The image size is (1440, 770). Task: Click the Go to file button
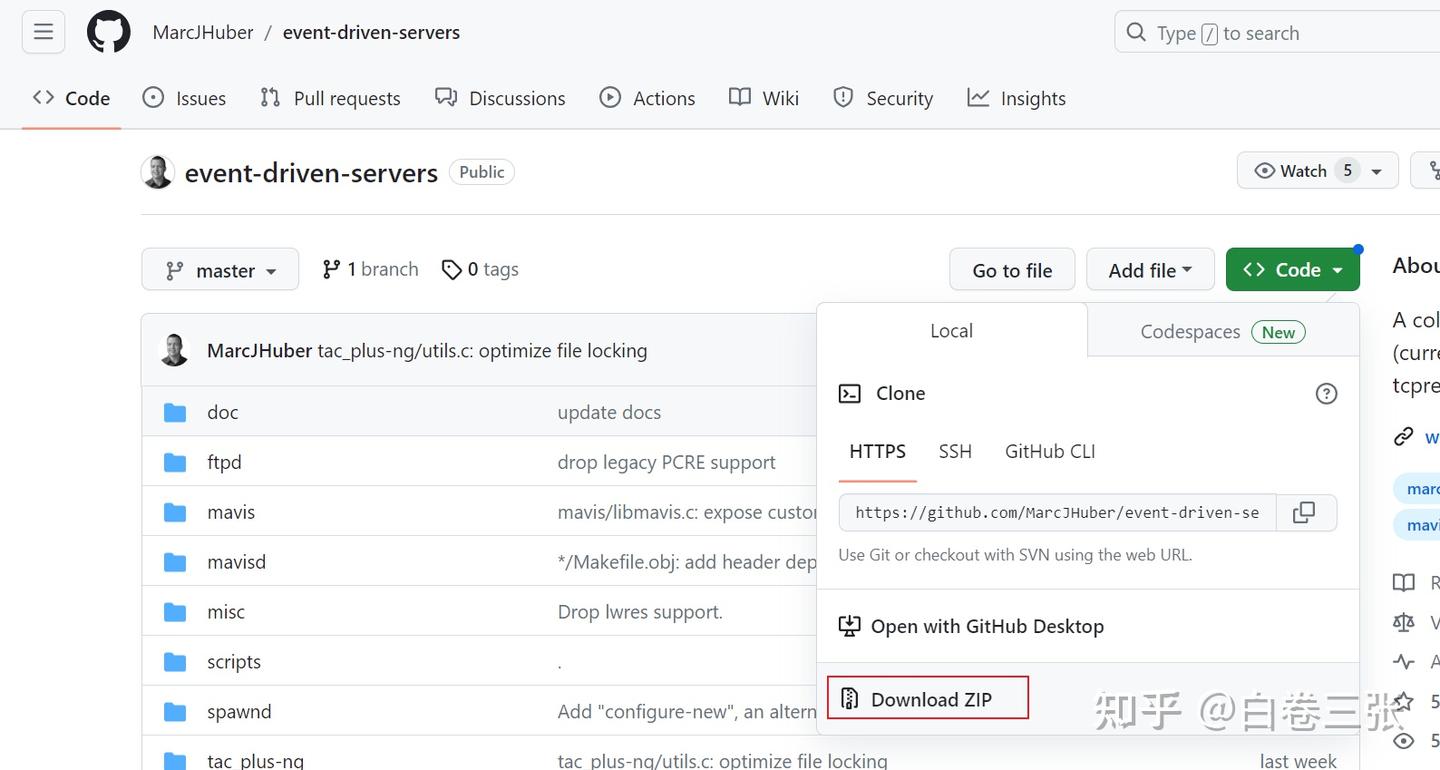[1012, 270]
